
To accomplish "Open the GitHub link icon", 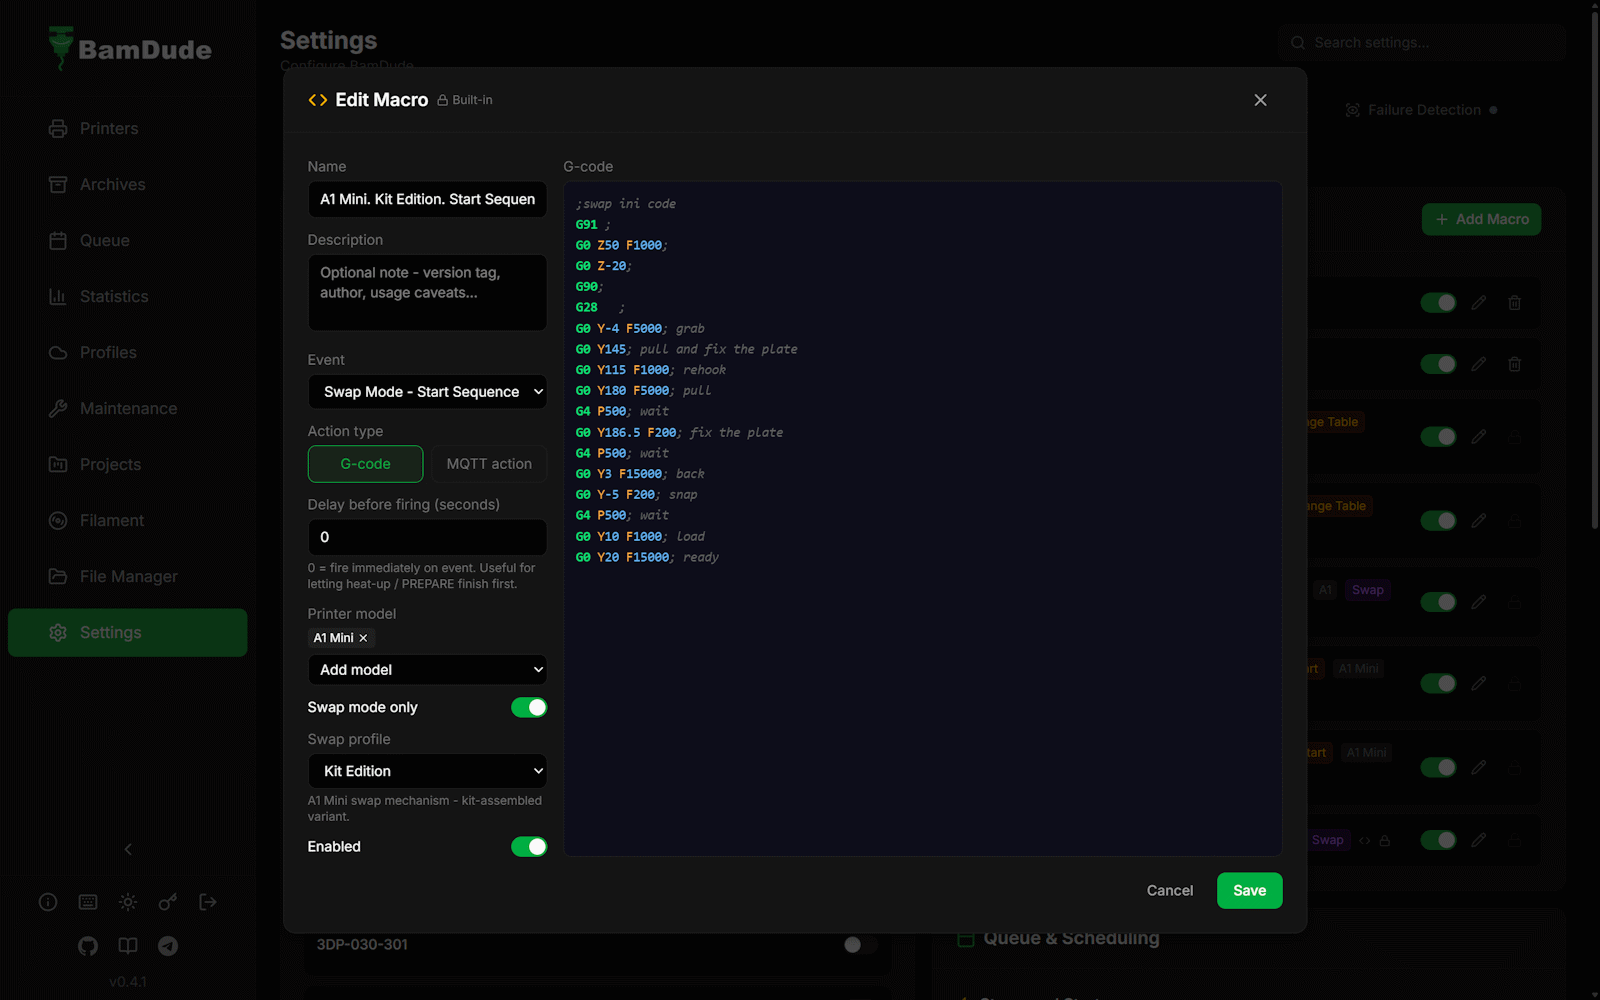I will click(x=88, y=946).
